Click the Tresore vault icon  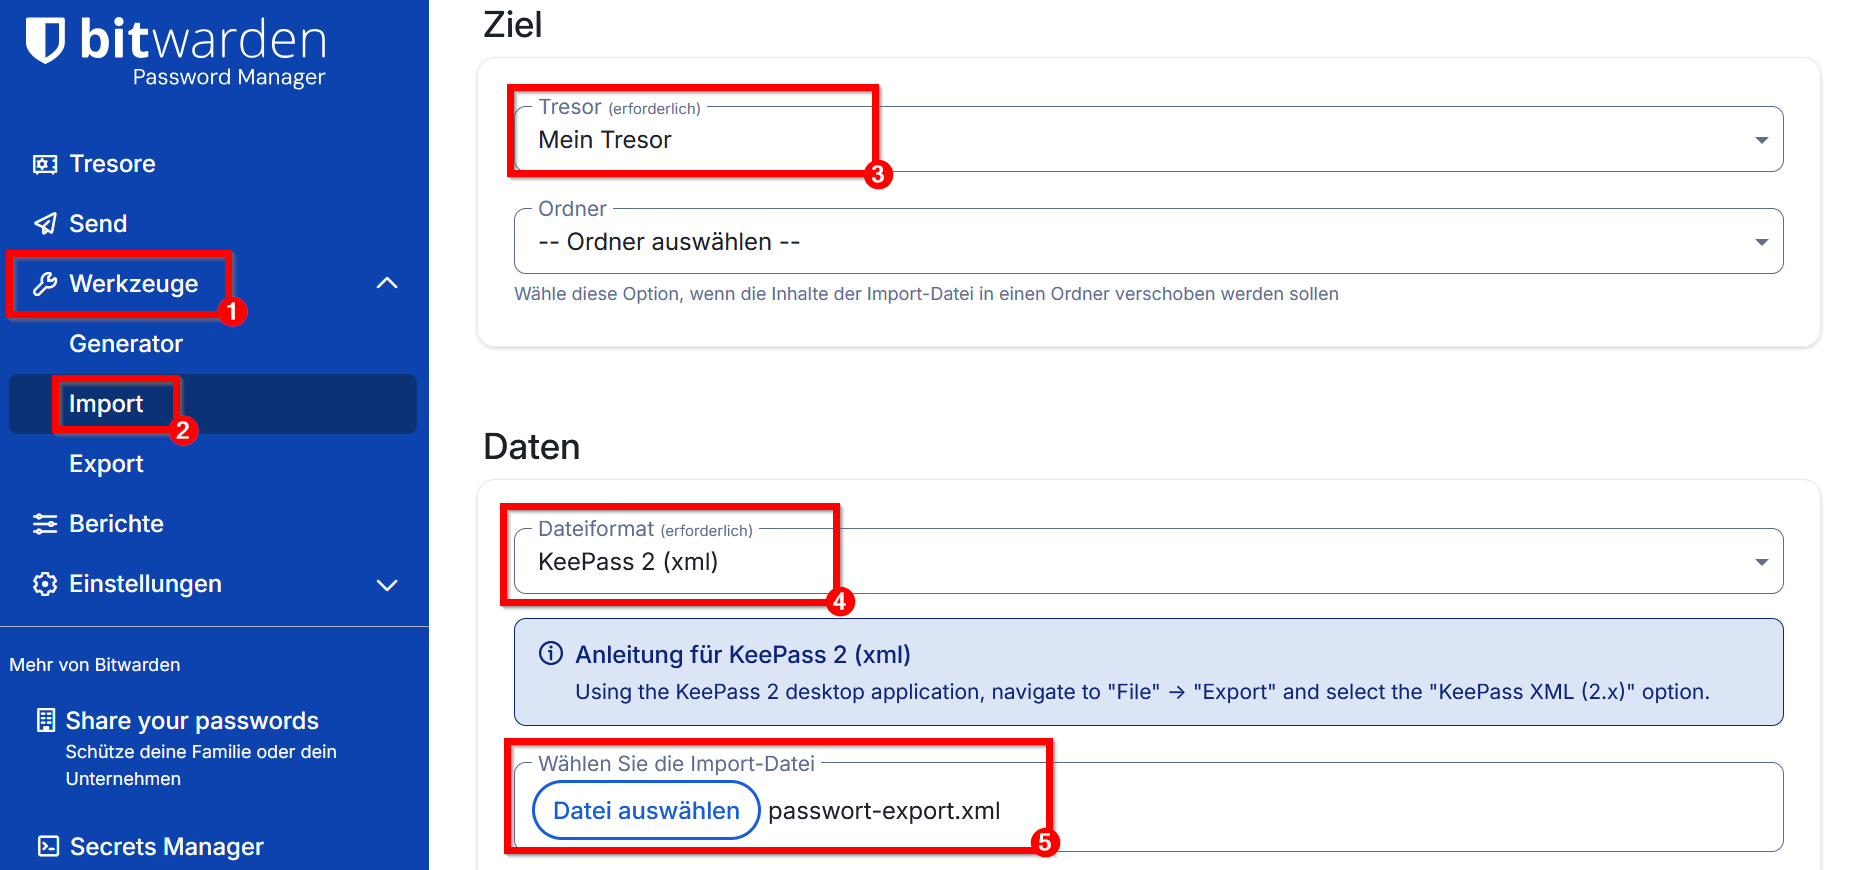click(45, 164)
